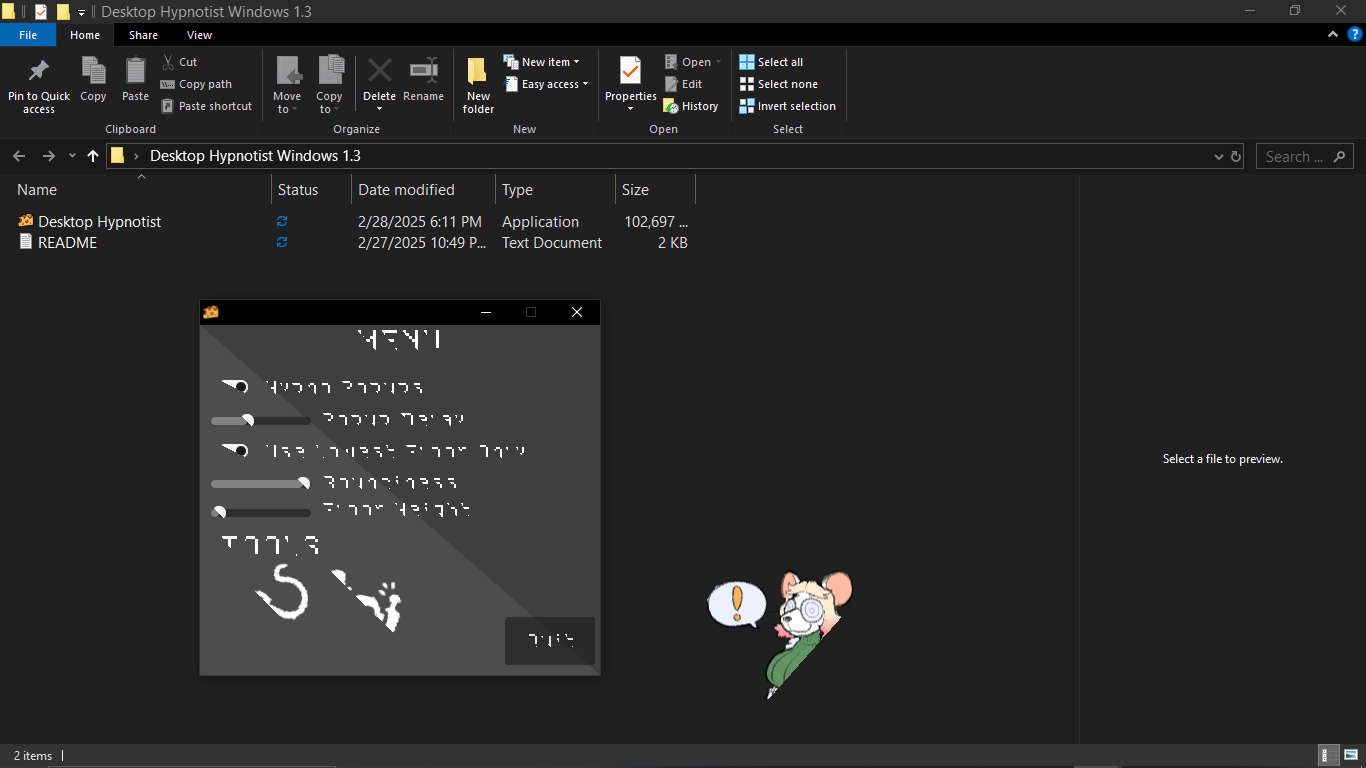The image size is (1366, 768).
Task: Expand the address bar history chevron
Action: 1218,156
